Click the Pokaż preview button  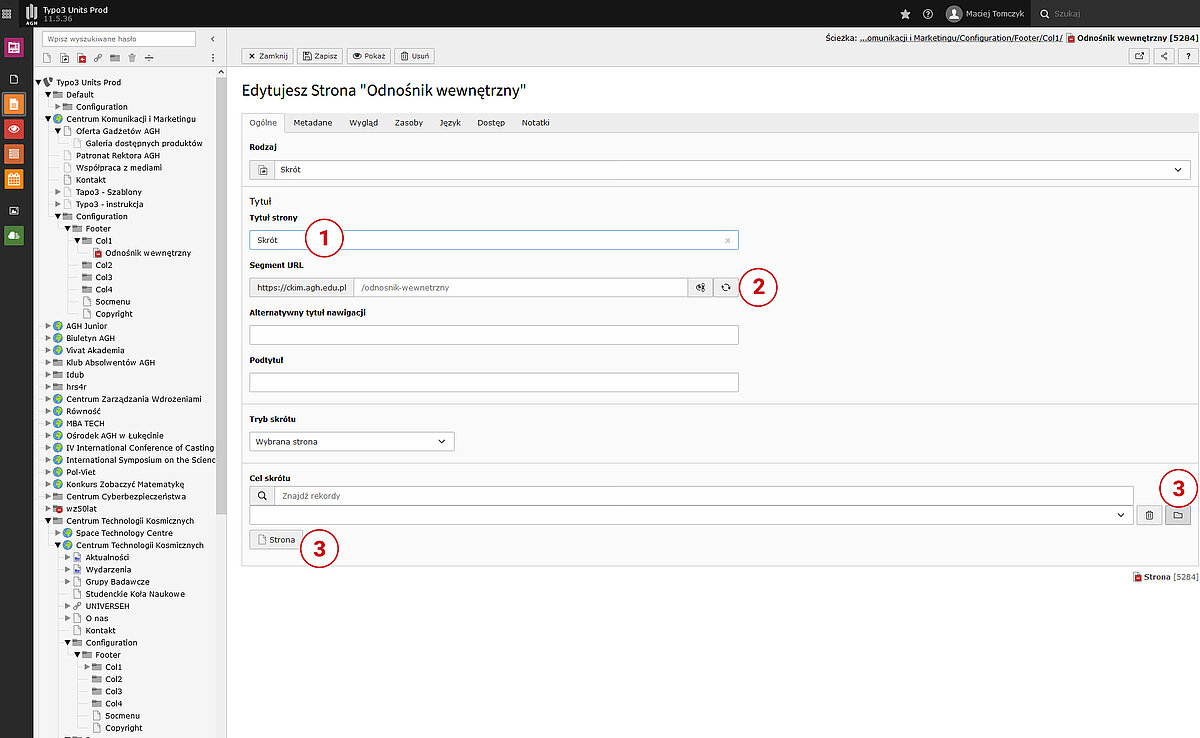368,56
